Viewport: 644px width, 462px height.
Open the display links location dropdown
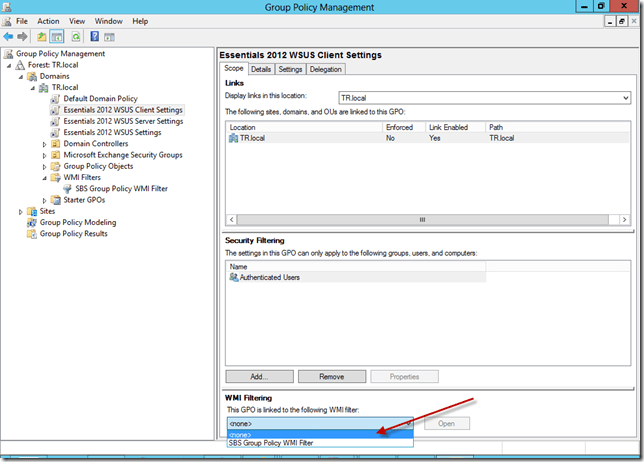(x=625, y=98)
